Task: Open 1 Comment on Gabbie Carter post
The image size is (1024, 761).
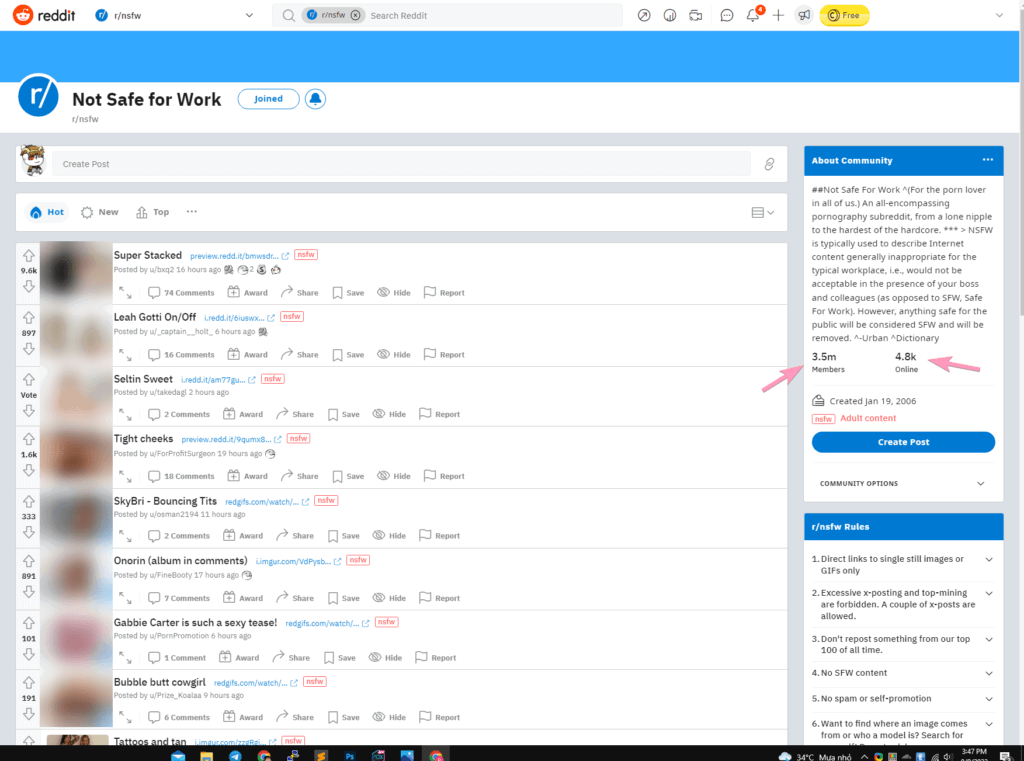Action: click(176, 658)
